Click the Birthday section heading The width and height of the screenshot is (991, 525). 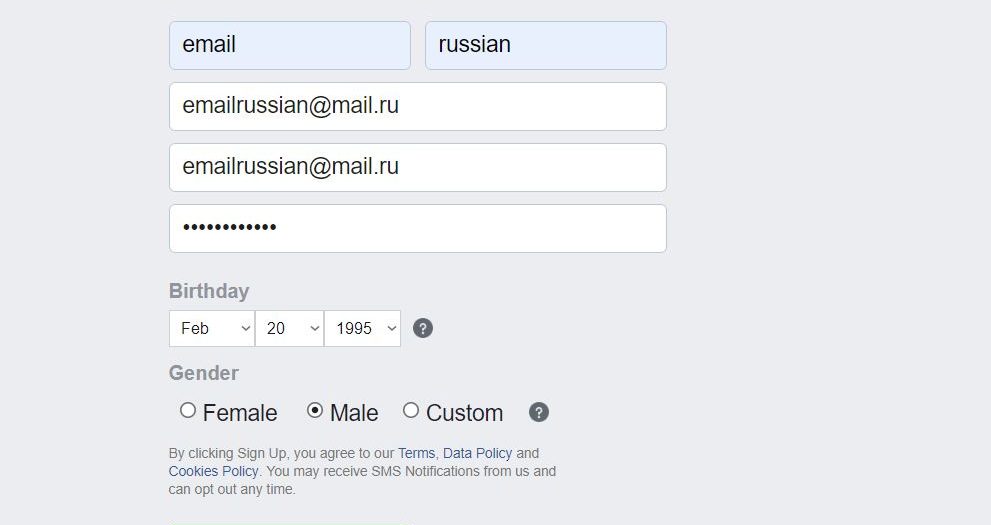[209, 291]
